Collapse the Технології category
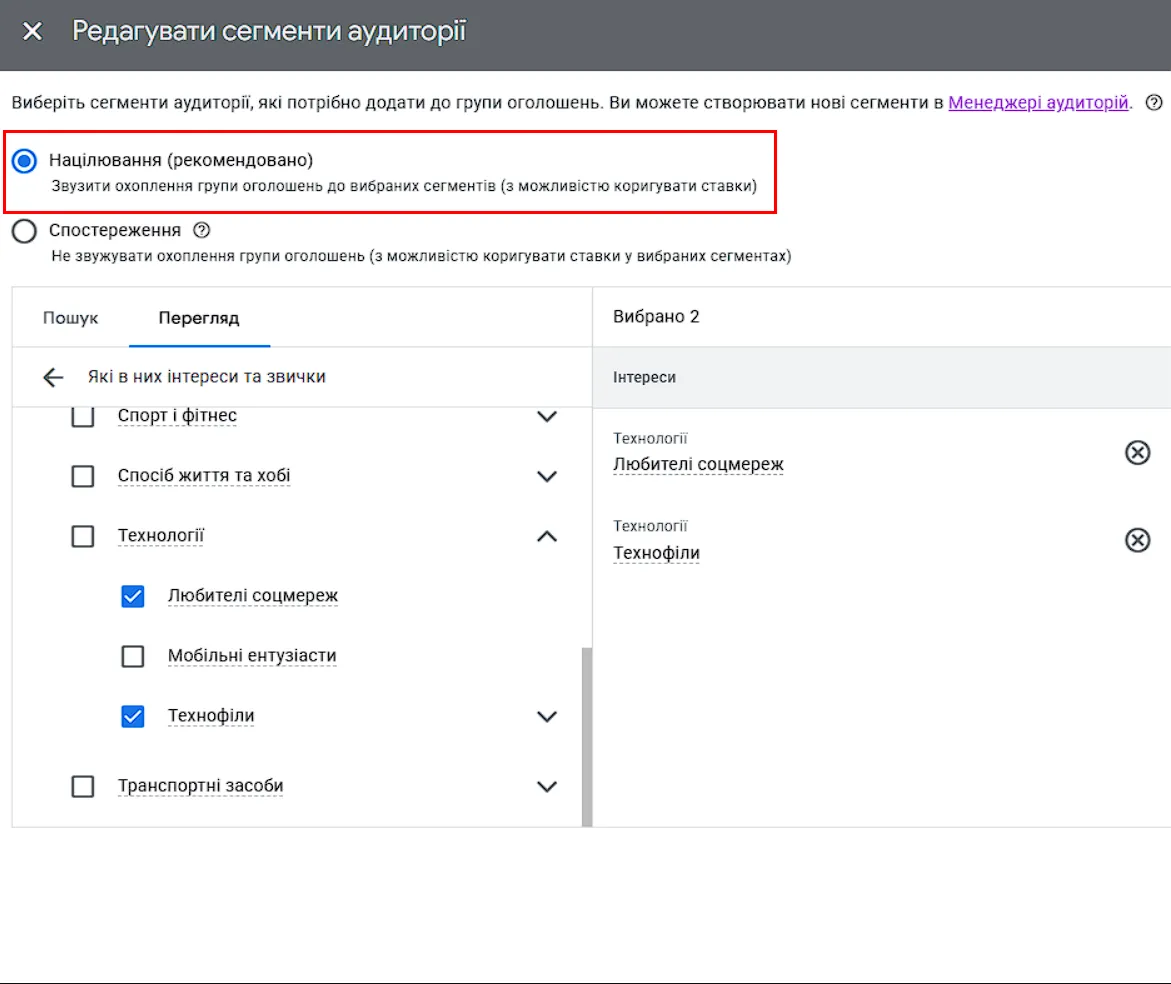This screenshot has width=1171, height=984. (547, 536)
